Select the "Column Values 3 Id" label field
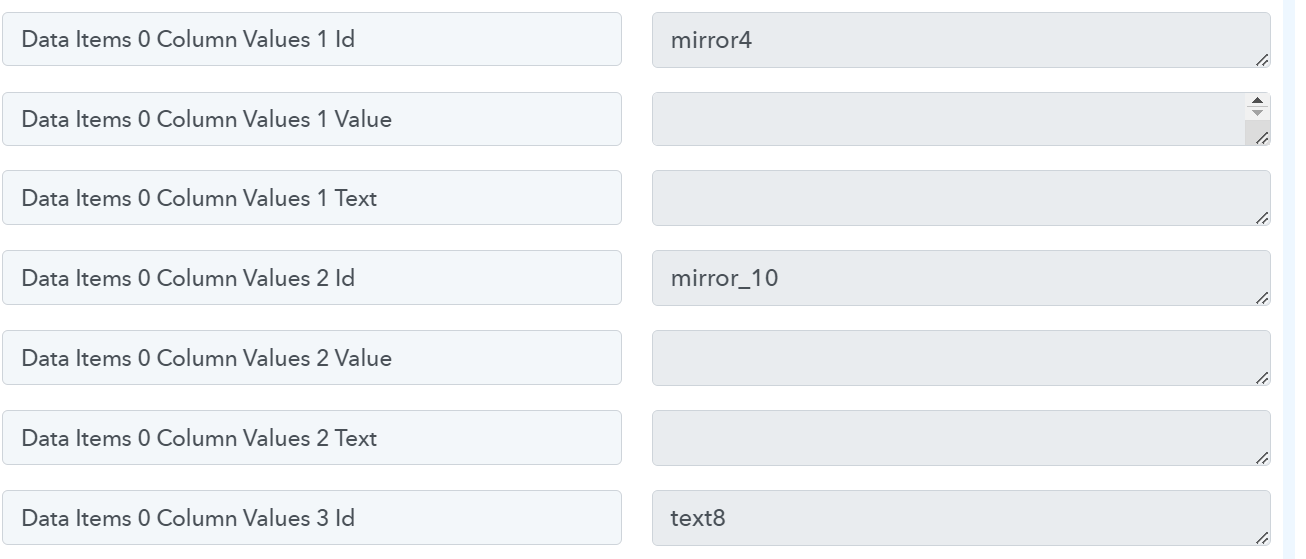 click(x=311, y=518)
